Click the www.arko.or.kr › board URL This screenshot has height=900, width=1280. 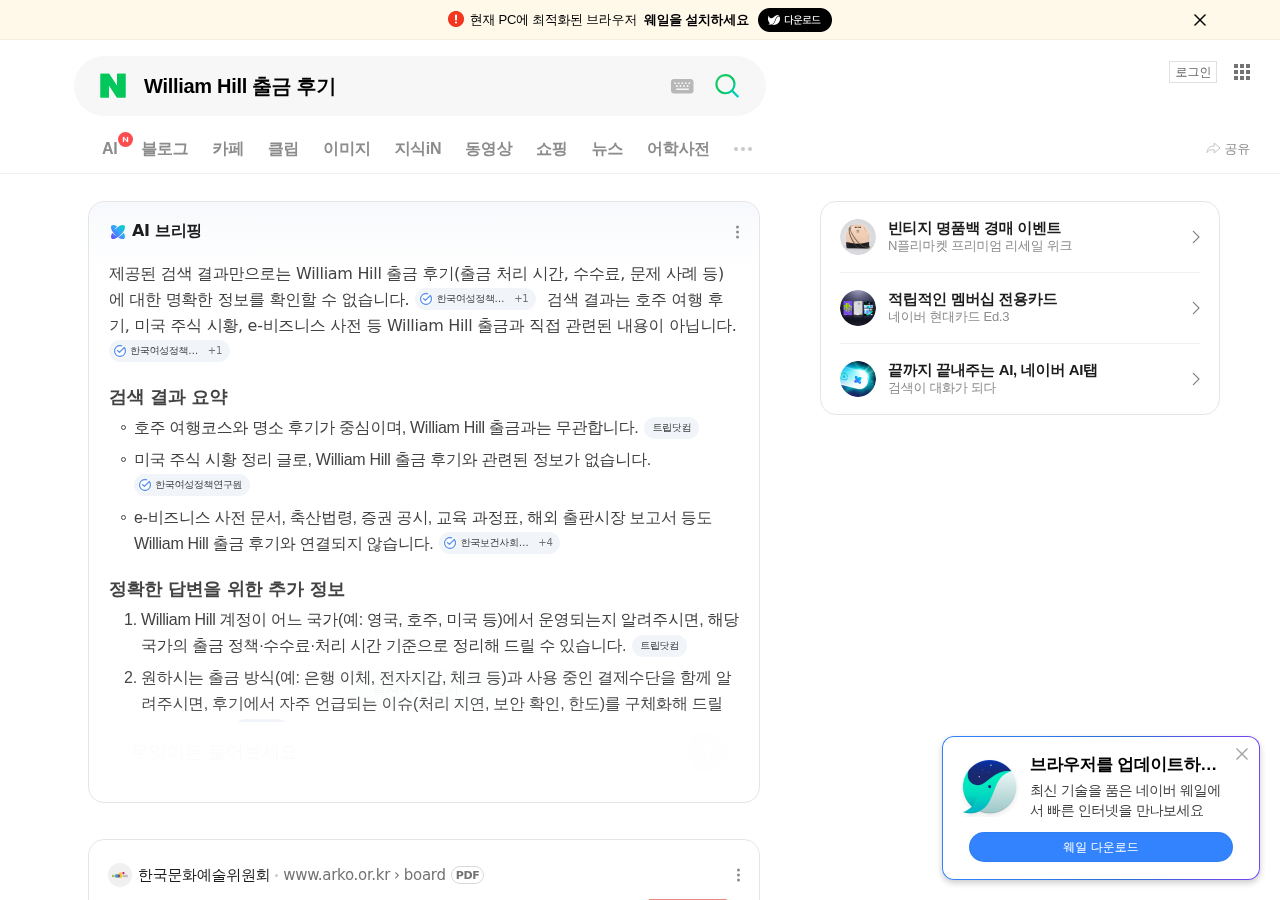(x=364, y=875)
